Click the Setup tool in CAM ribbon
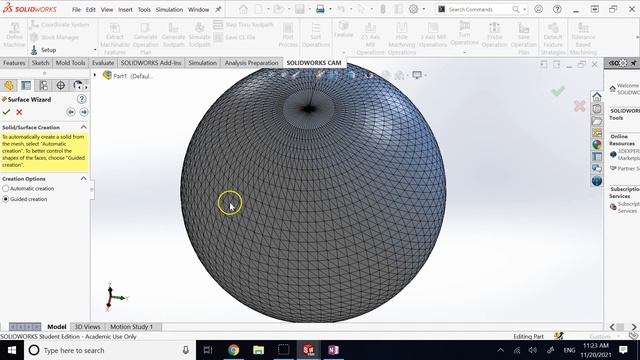640x360 pixels. click(44, 50)
